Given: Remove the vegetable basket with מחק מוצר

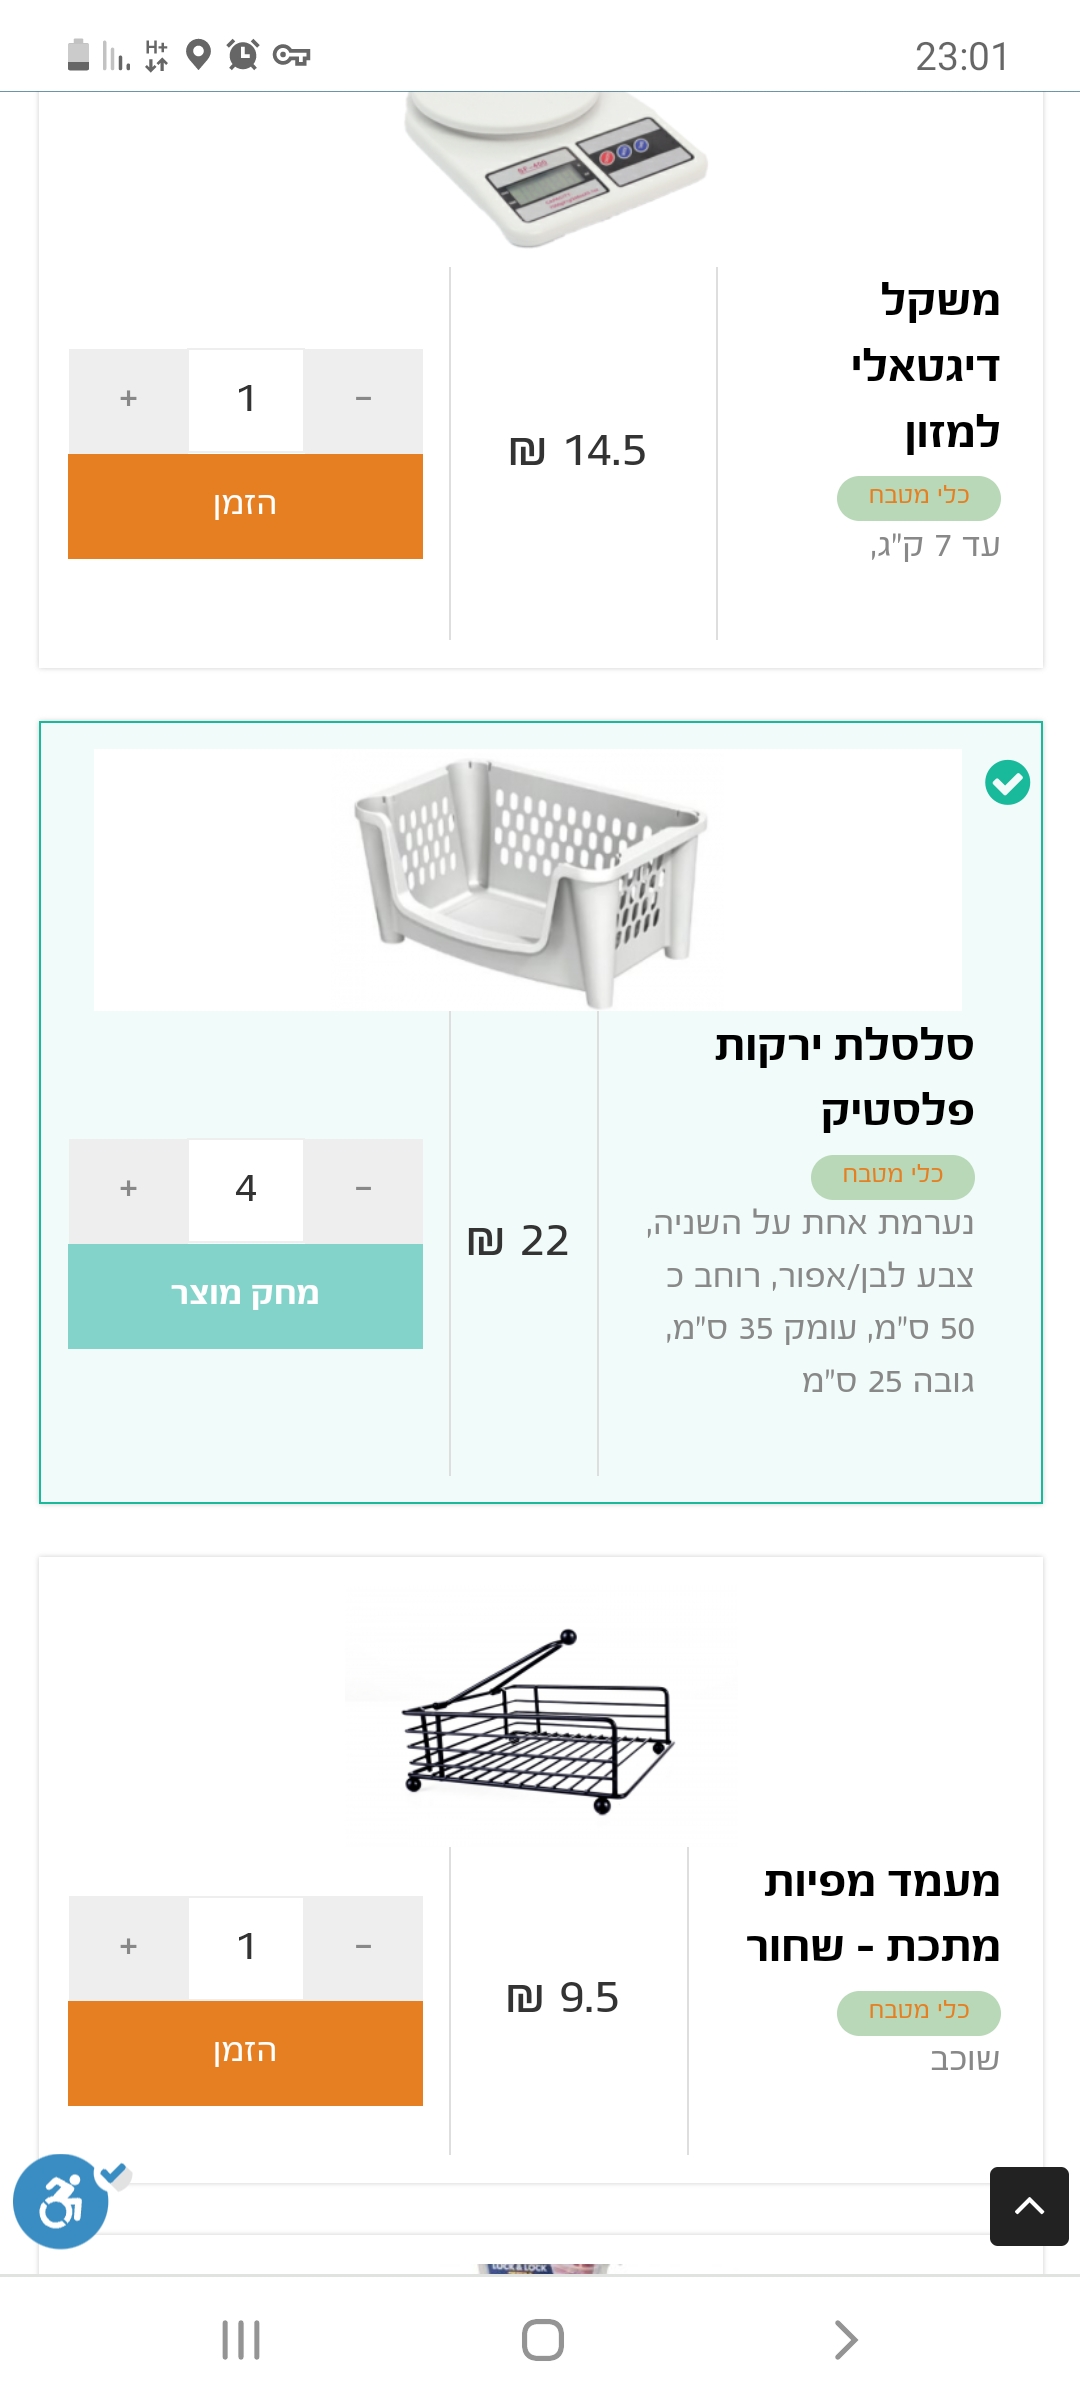Looking at the screenshot, I should click(245, 1296).
